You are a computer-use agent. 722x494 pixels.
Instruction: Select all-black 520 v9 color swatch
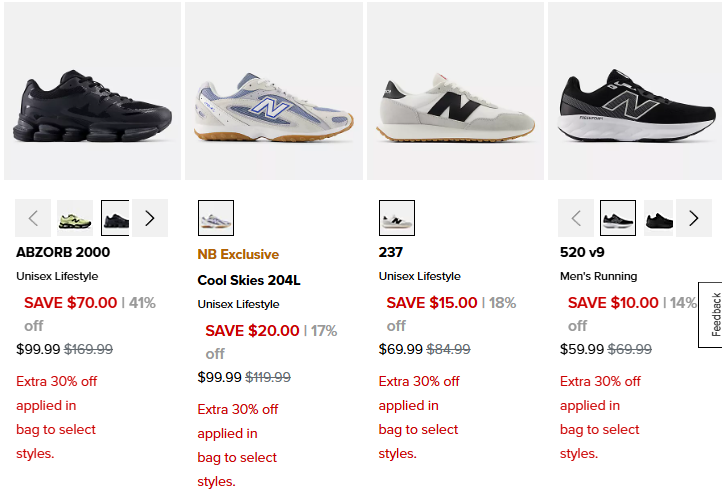[x=658, y=218]
